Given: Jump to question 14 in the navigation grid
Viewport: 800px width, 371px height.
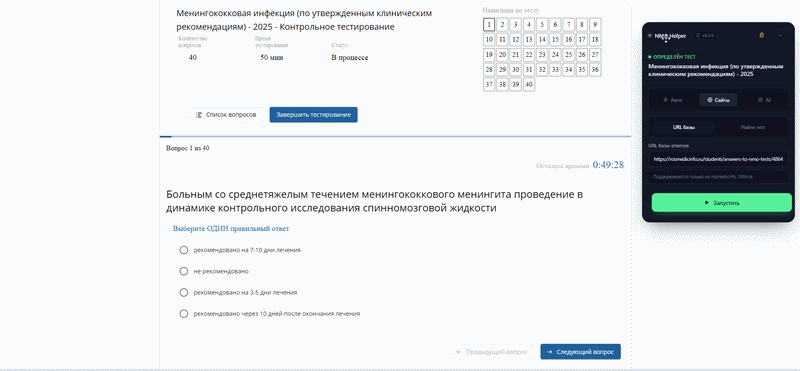Looking at the screenshot, I should tap(542, 39).
